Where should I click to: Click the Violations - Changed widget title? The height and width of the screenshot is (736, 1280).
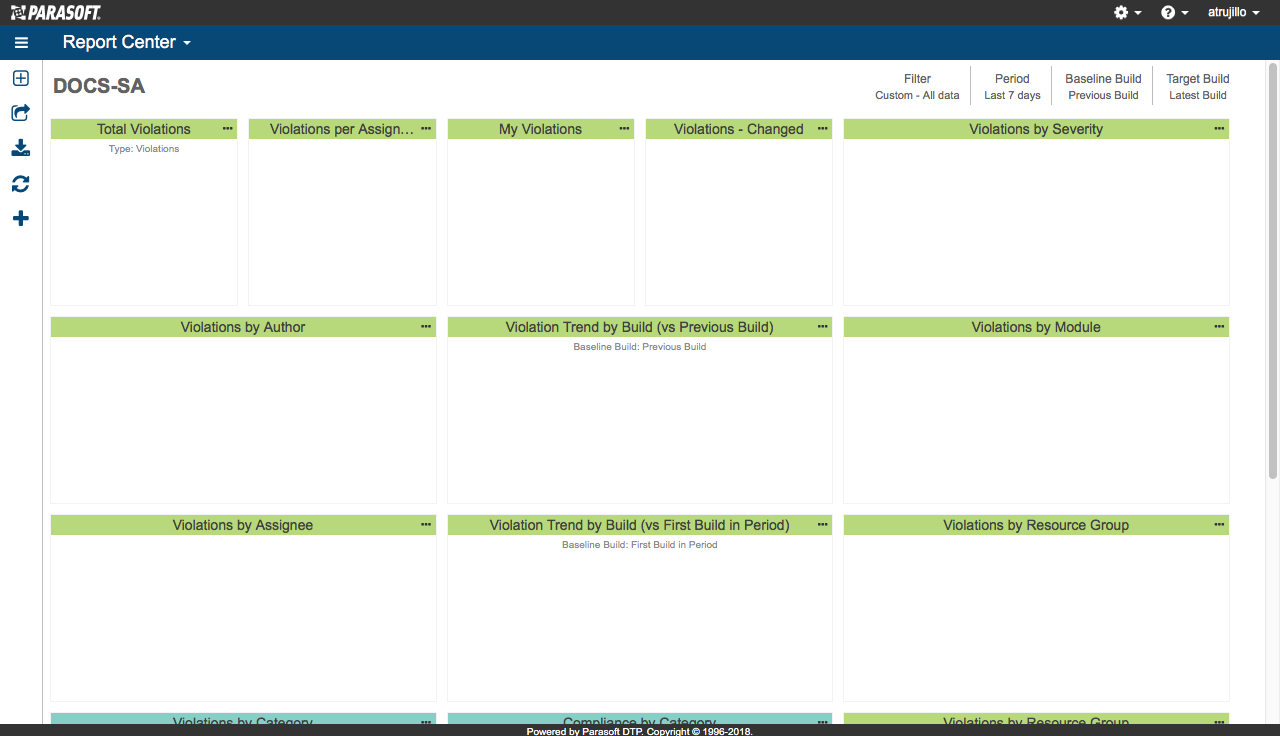(x=739, y=129)
